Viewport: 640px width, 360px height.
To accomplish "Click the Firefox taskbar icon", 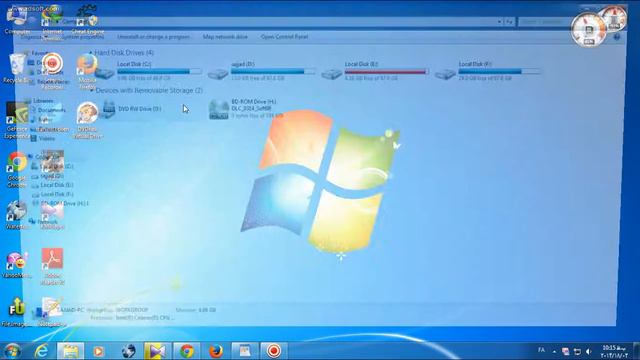I will tap(216, 351).
